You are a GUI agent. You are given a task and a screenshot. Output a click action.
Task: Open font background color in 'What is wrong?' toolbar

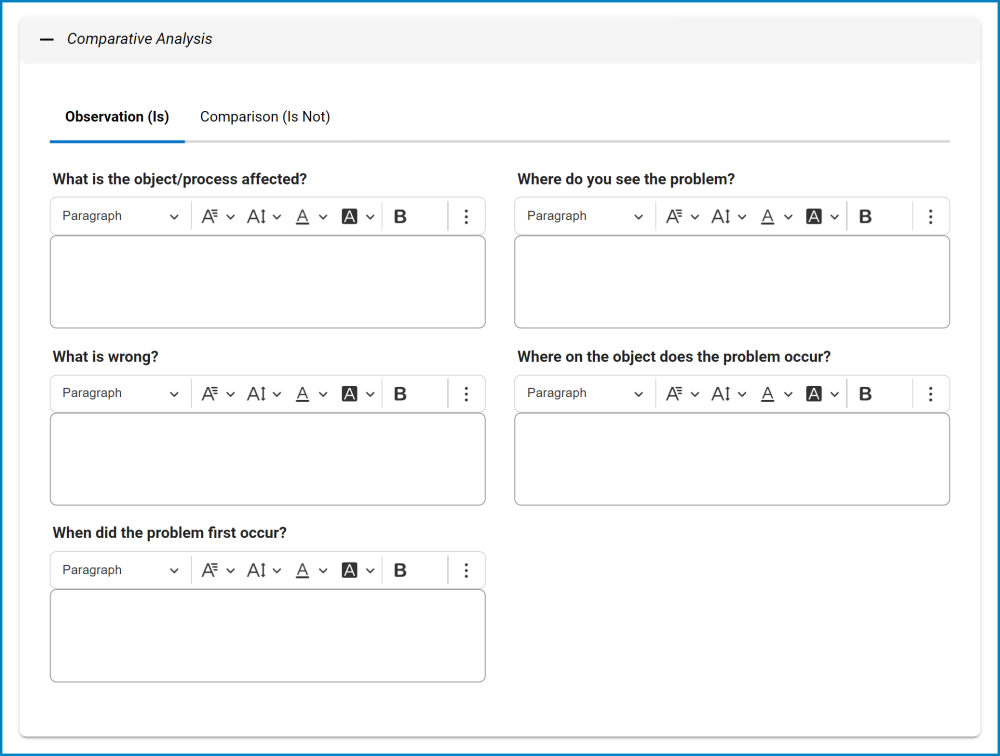357,394
